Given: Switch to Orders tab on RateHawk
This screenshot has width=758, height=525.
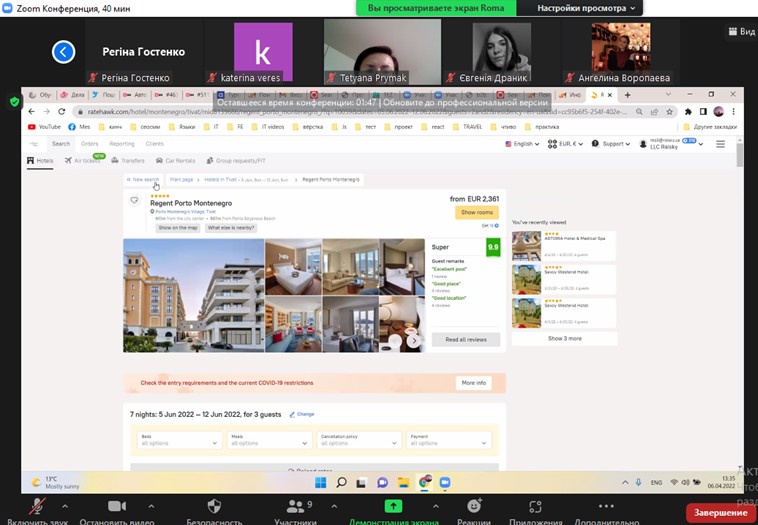Looking at the screenshot, I should click(89, 144).
